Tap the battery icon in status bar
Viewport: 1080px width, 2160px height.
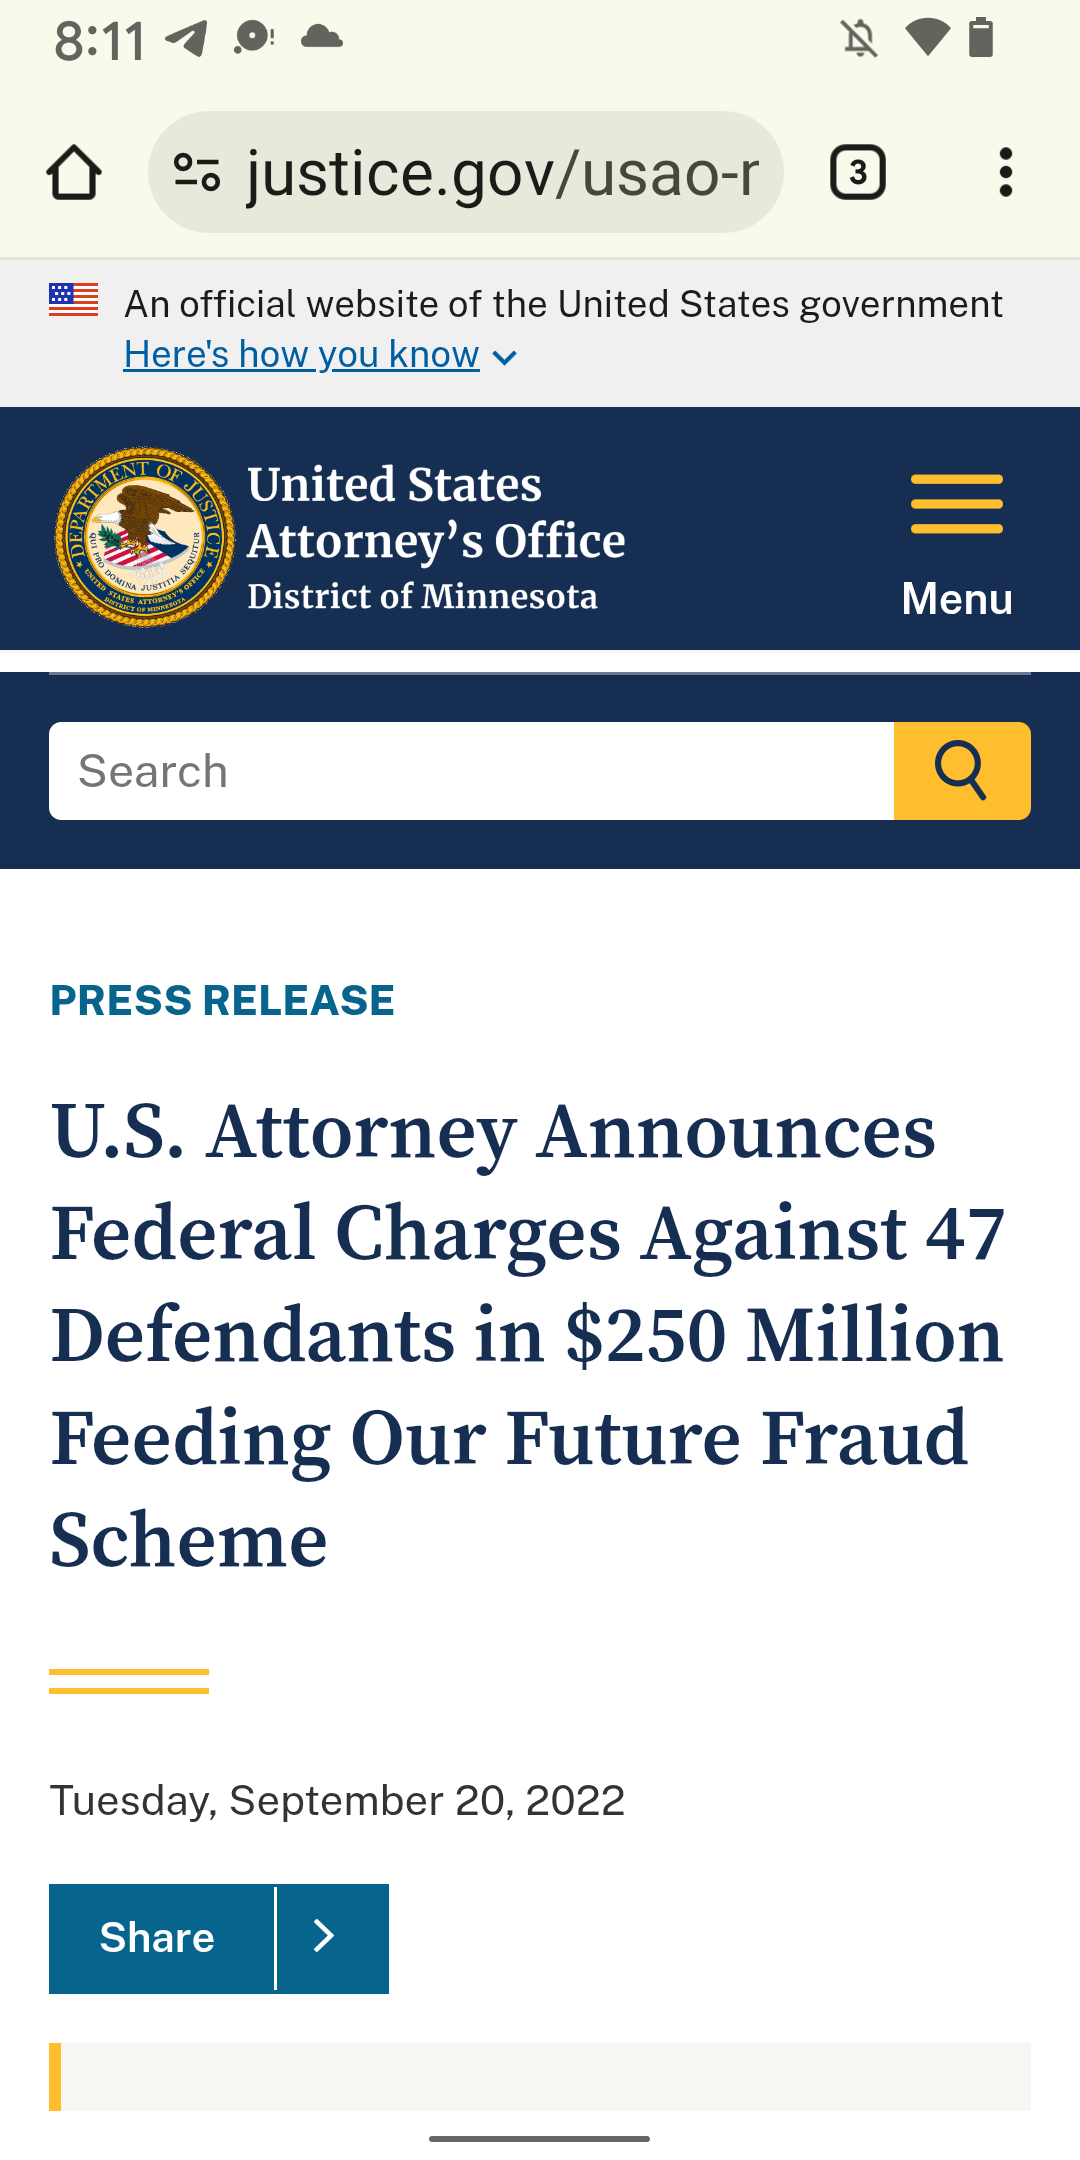pos(981,38)
